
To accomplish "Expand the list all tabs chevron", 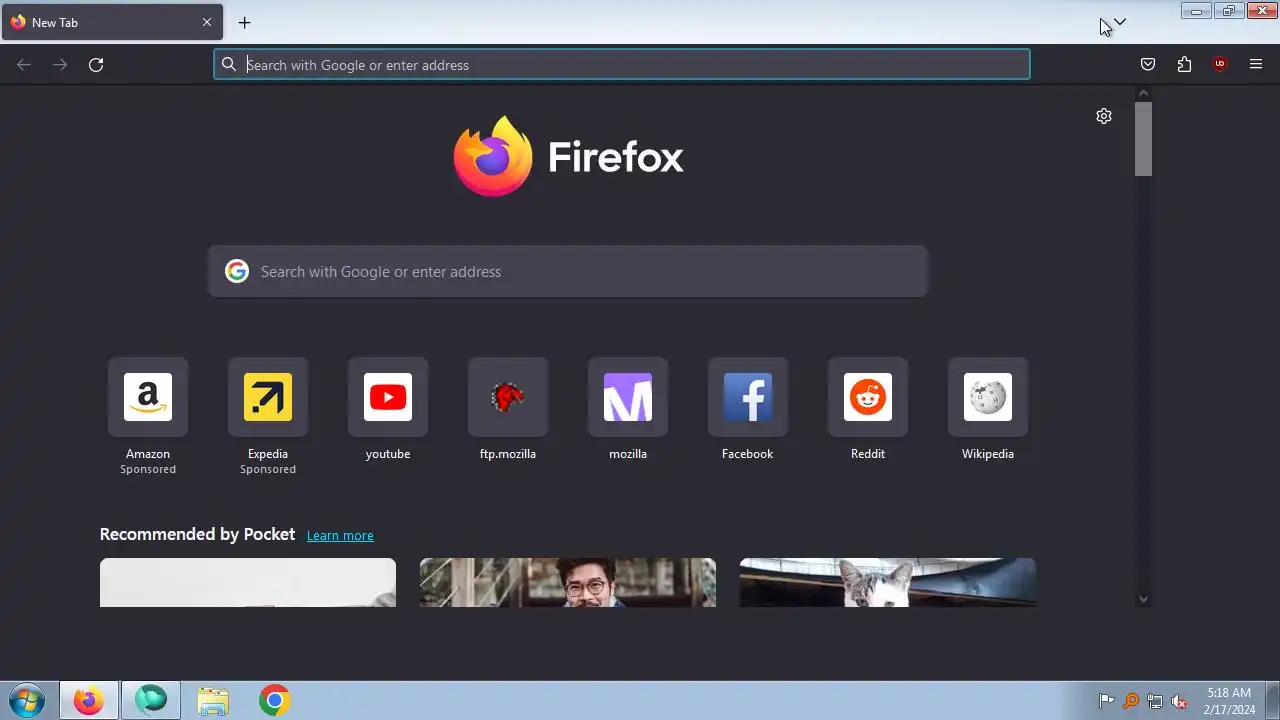I will coord(1120,22).
